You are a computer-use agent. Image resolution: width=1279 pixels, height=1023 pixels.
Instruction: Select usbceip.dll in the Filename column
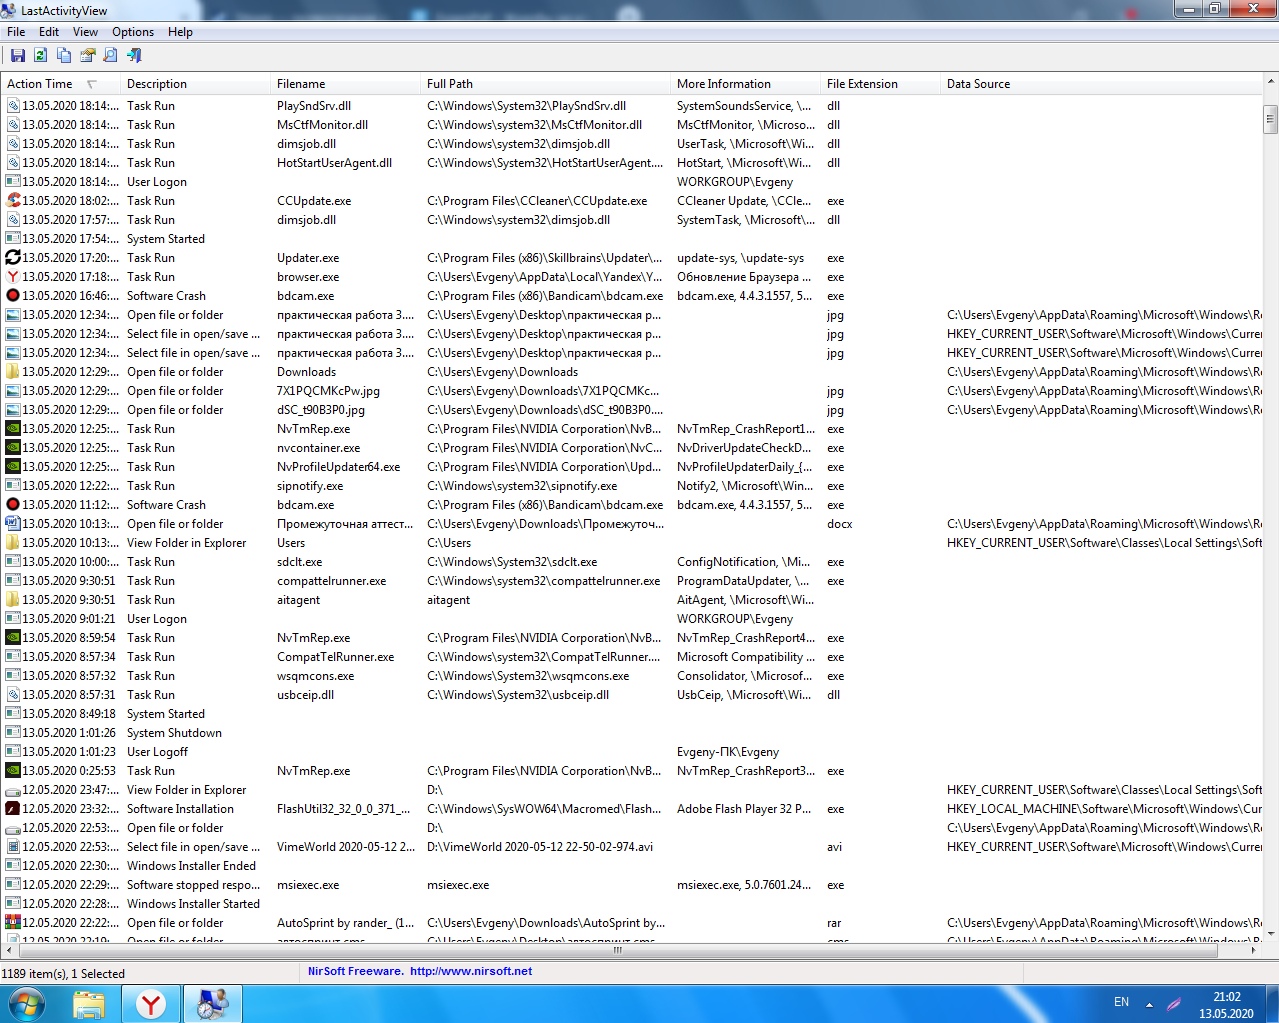[305, 695]
